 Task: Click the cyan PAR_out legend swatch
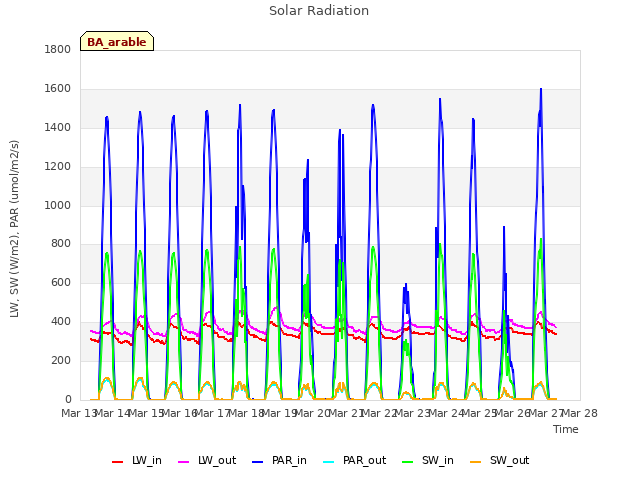(x=329, y=462)
